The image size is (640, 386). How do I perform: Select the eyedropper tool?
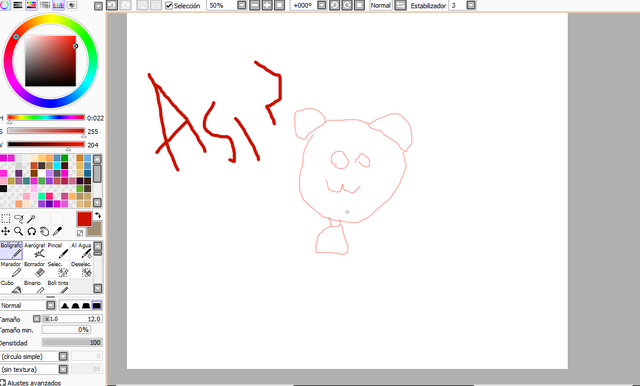[x=58, y=231]
